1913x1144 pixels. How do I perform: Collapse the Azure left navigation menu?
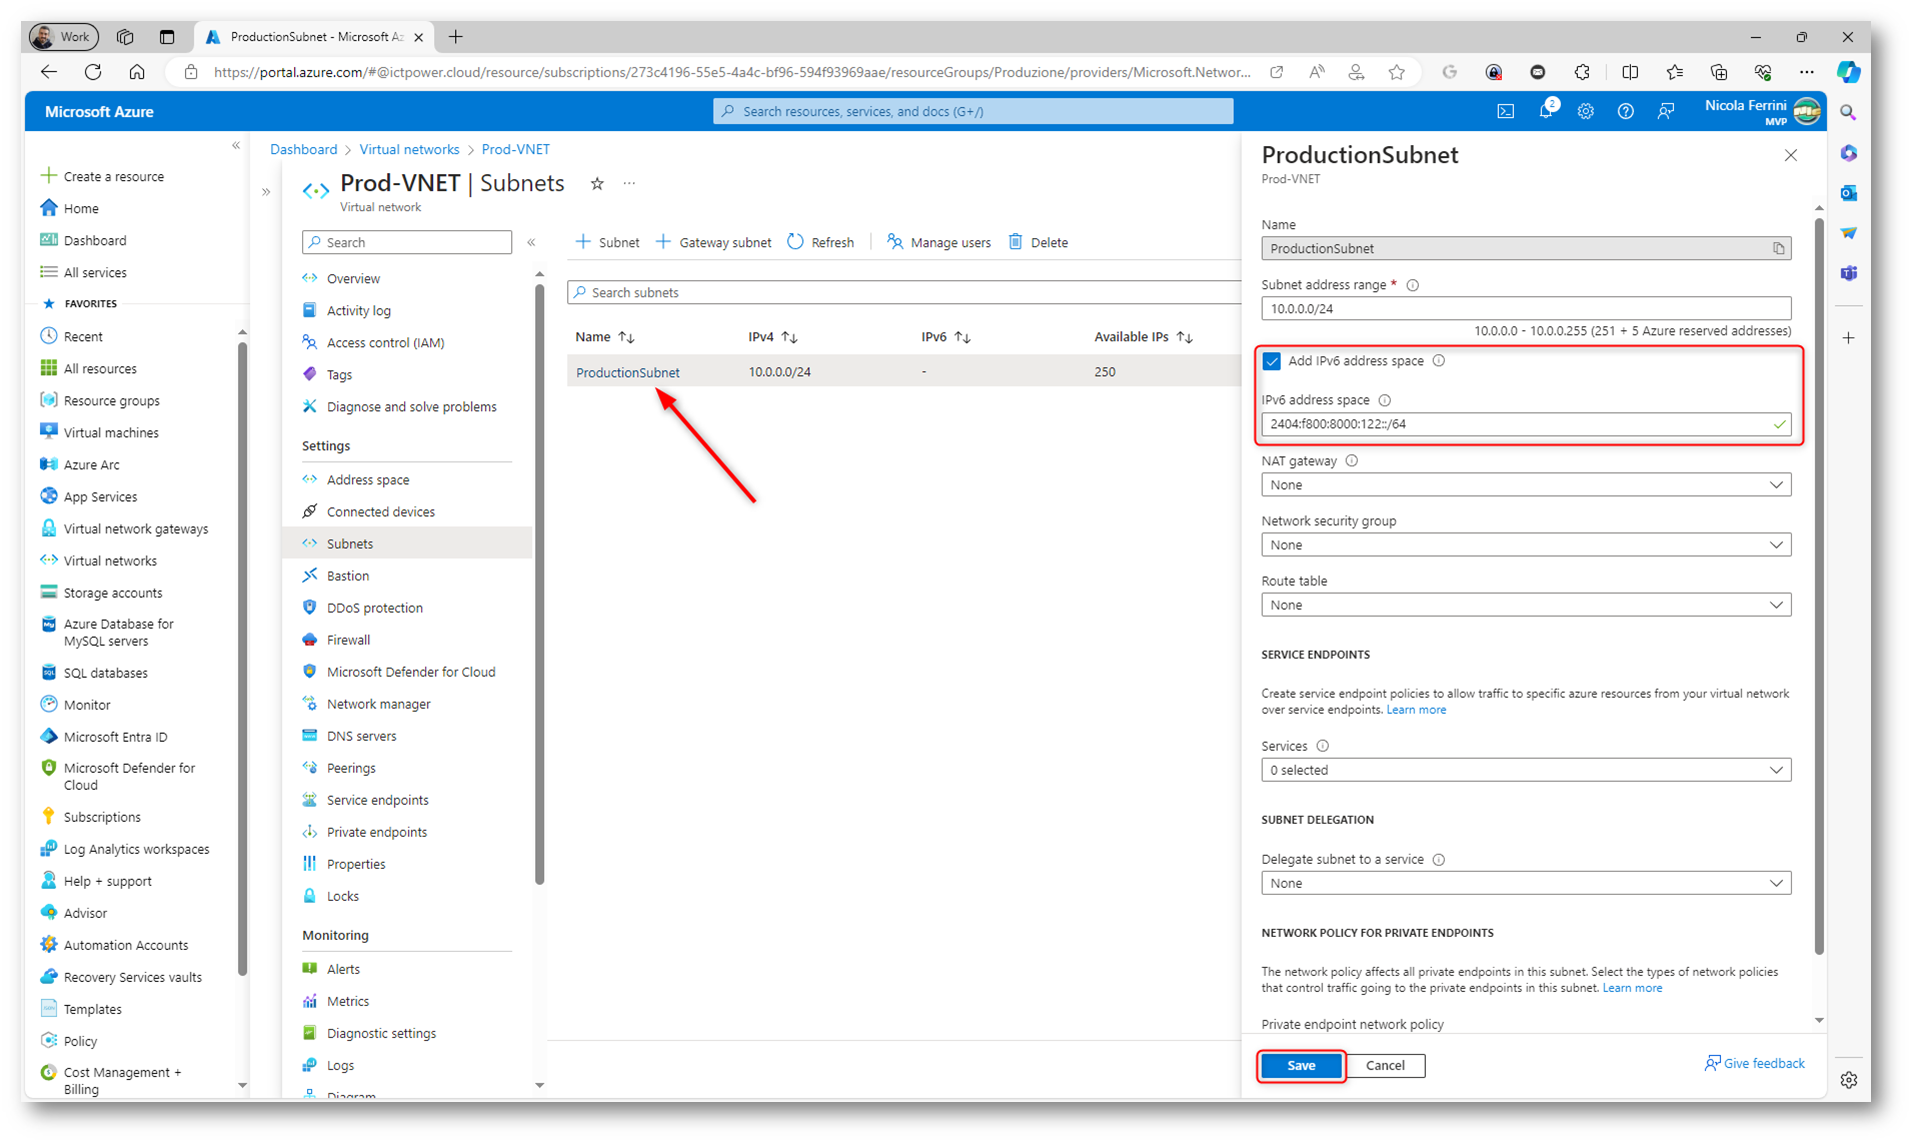(x=236, y=146)
